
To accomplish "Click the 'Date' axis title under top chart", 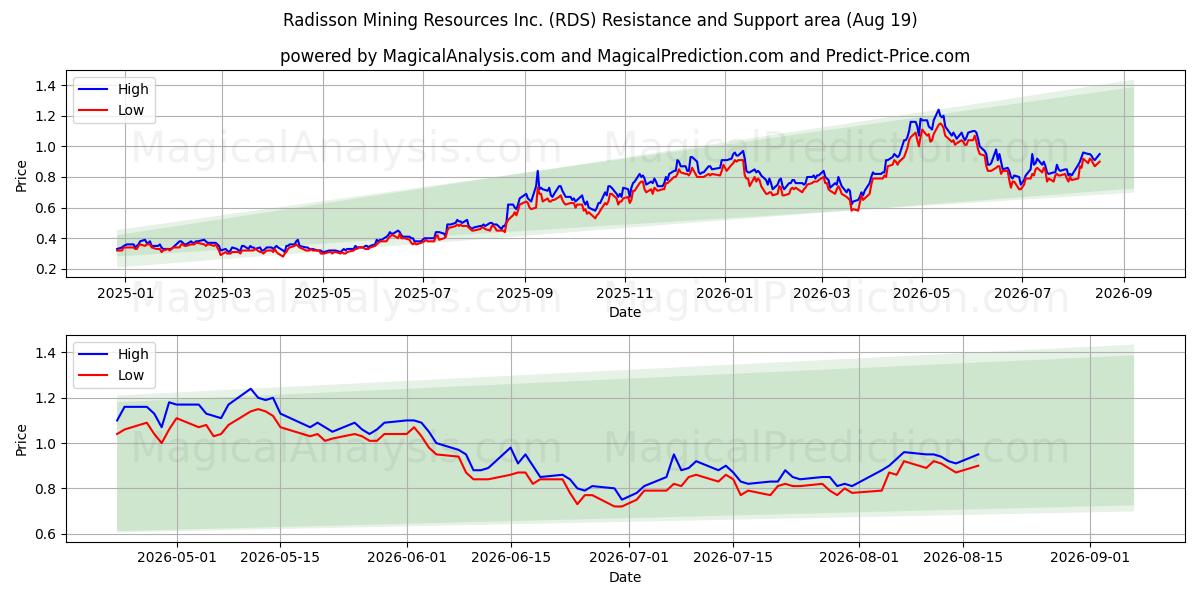I will point(625,313).
